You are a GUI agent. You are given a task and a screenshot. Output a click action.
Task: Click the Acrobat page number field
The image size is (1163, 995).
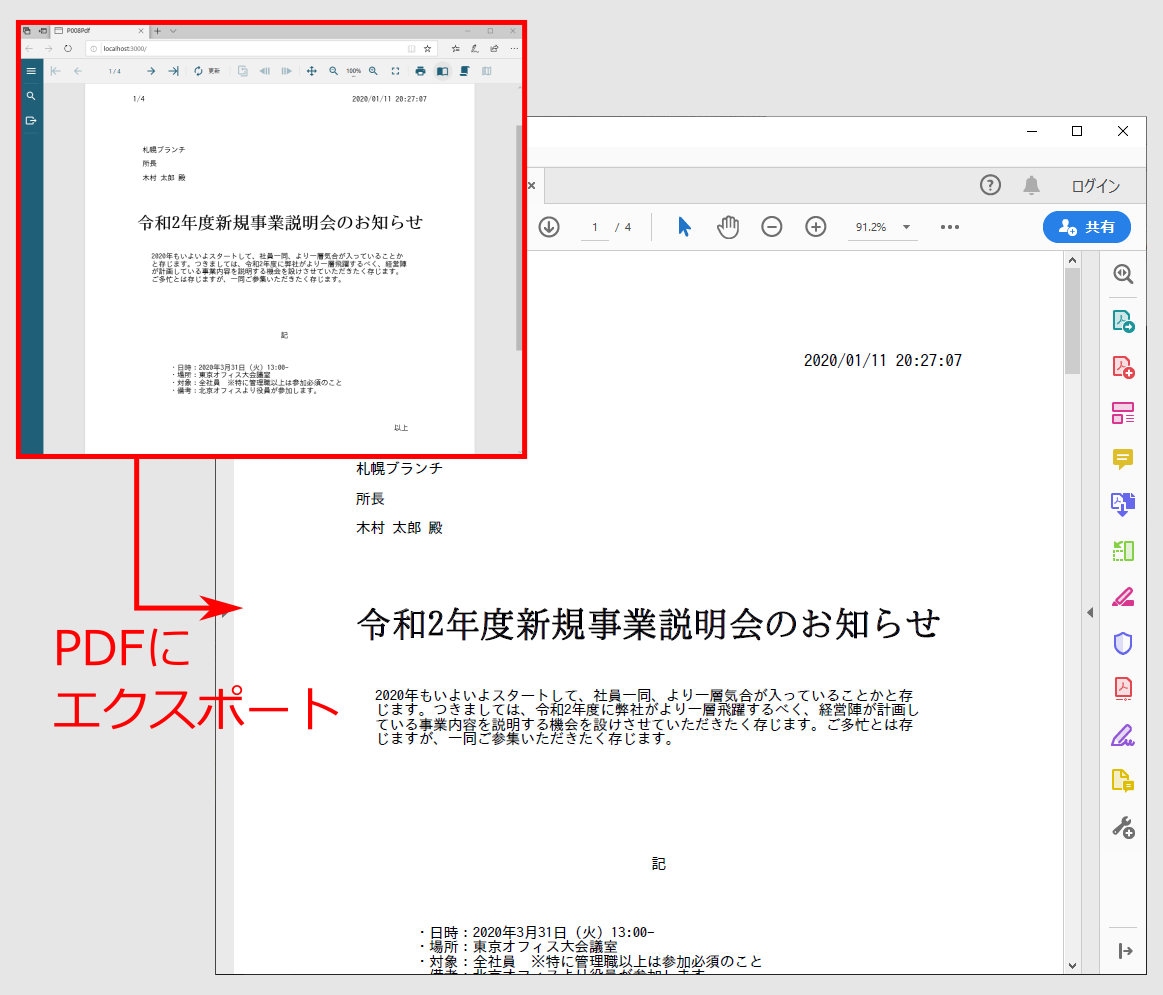pyautogui.click(x=595, y=227)
